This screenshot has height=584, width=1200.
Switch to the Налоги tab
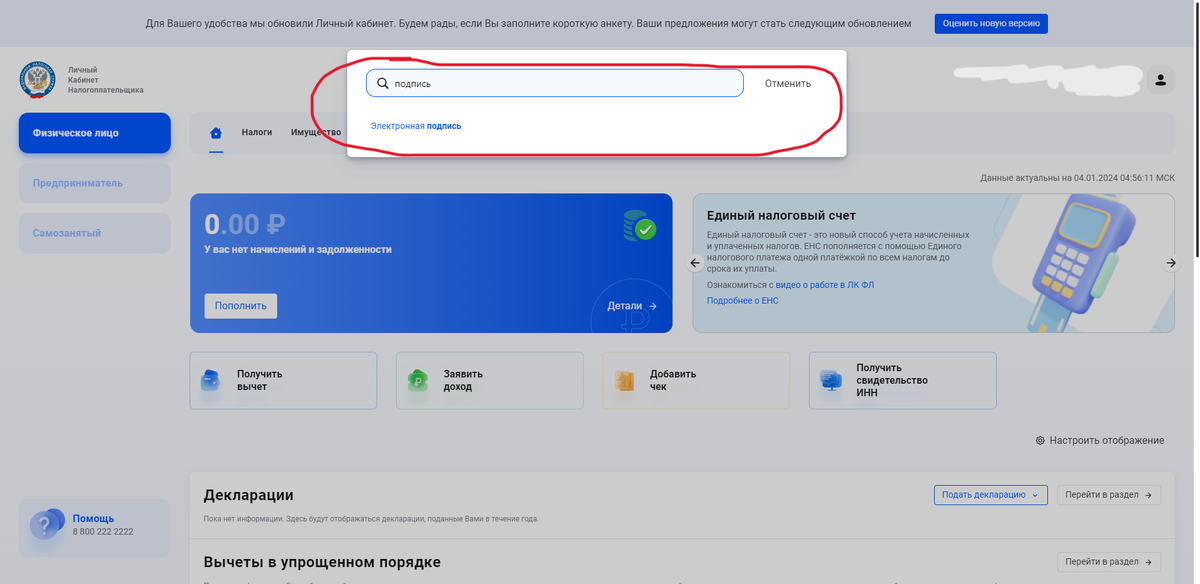257,131
